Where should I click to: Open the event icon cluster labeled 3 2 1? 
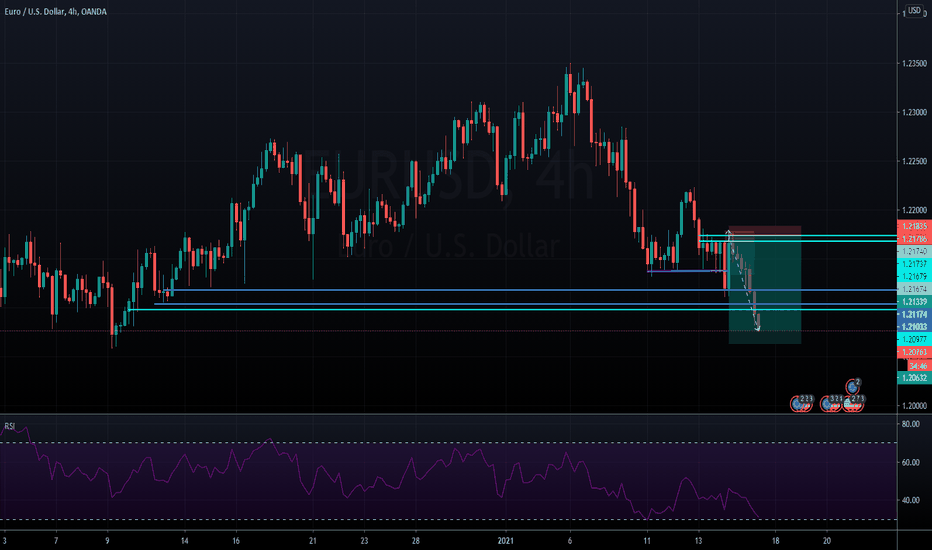pos(831,404)
